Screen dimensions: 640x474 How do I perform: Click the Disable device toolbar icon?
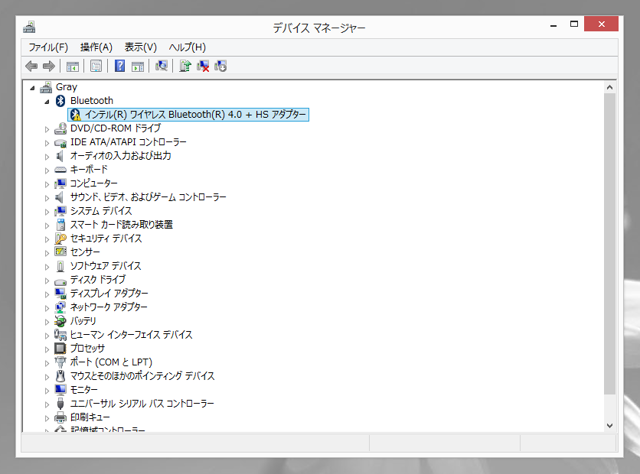221,66
